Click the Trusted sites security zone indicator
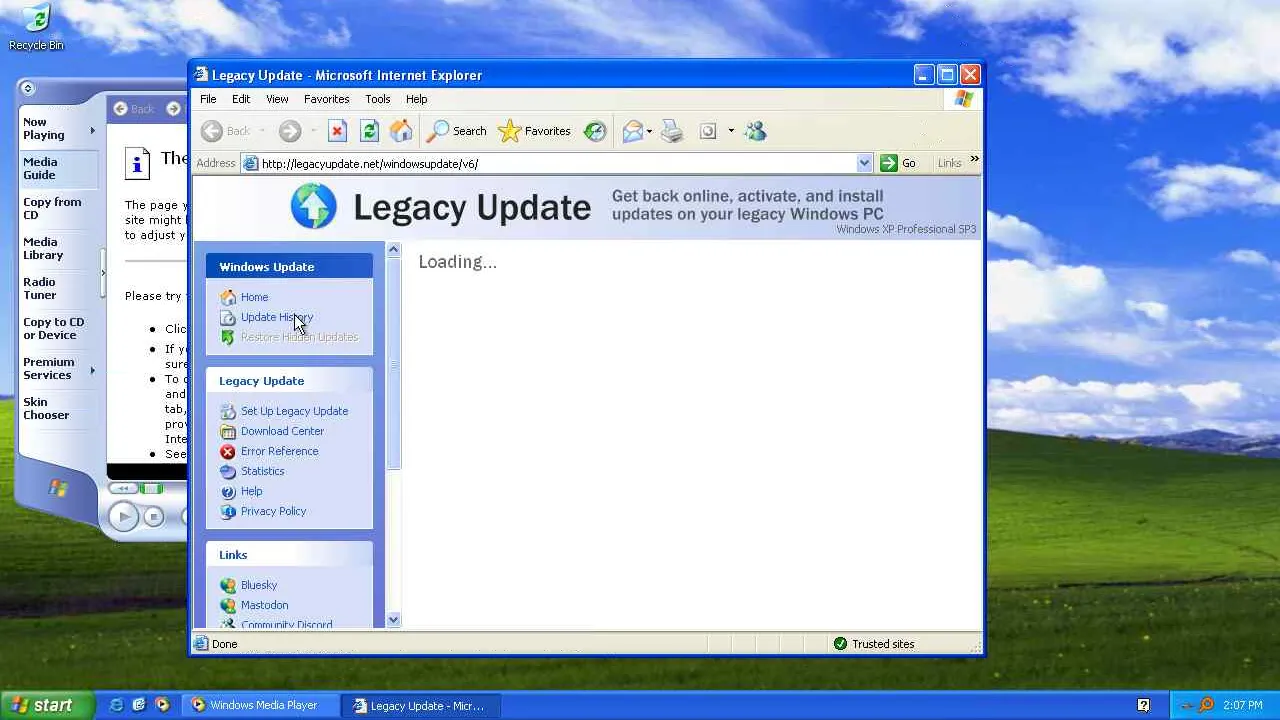Viewport: 1280px width, 720px height. [x=874, y=644]
